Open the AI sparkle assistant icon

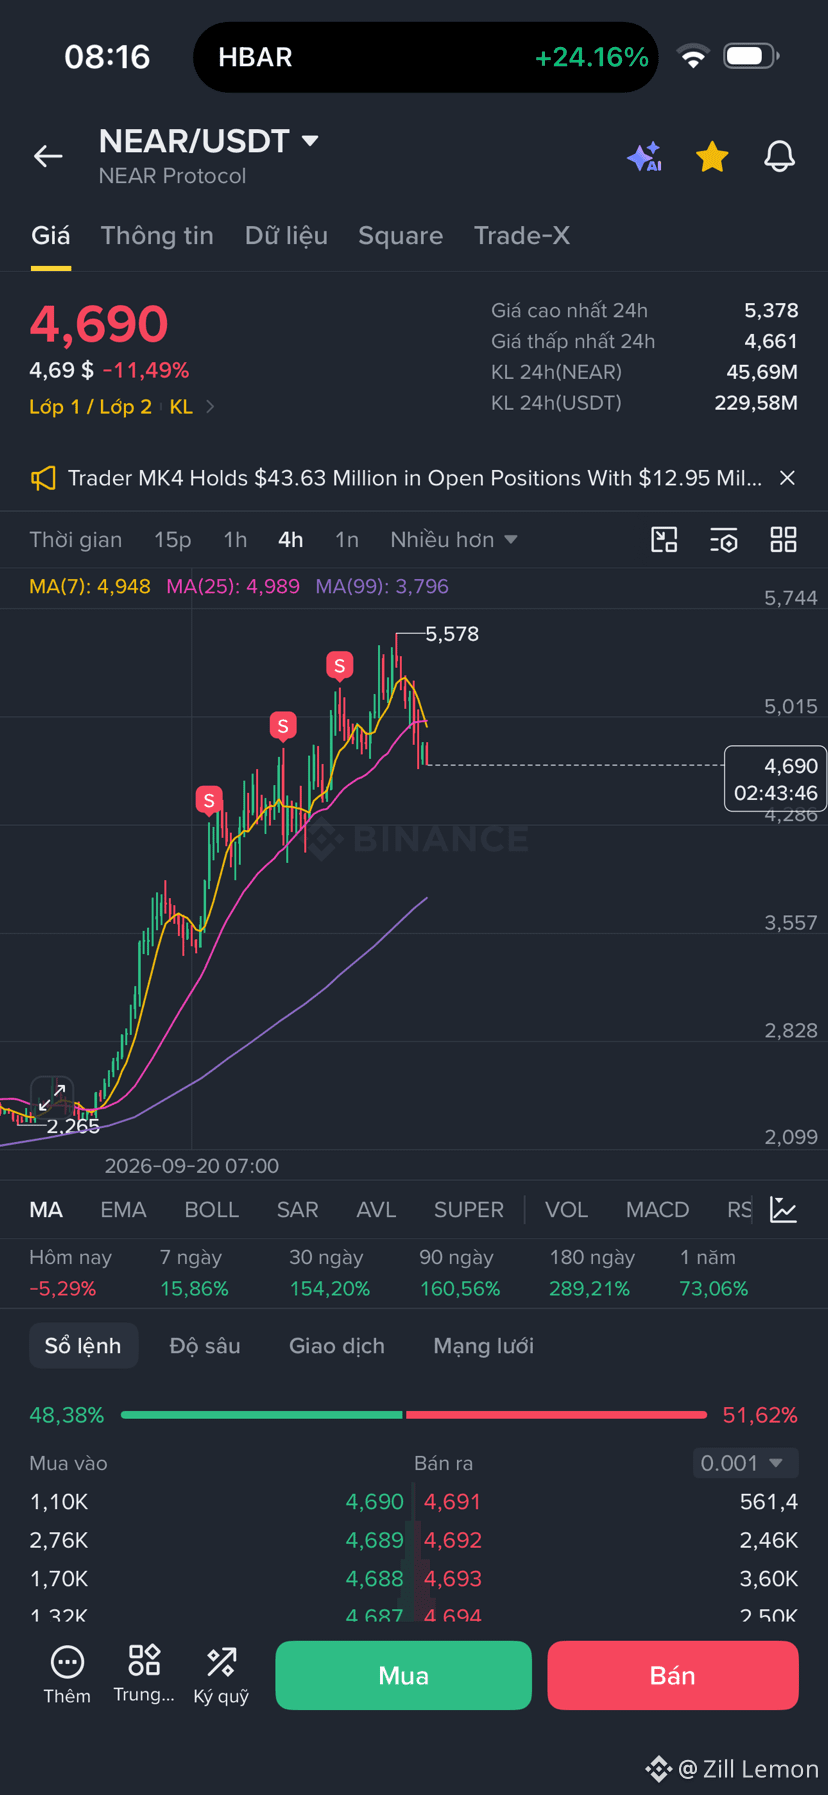pyautogui.click(x=645, y=157)
